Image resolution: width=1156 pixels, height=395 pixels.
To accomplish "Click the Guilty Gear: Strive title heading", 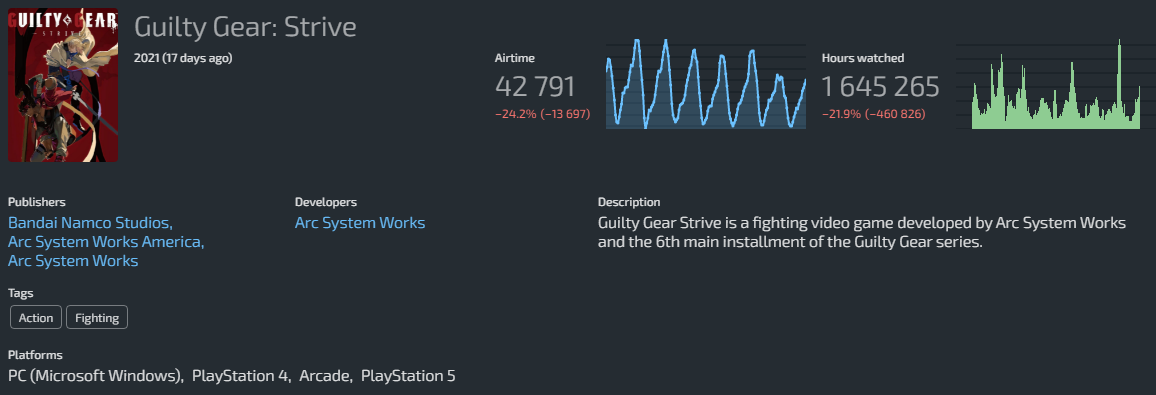I will pos(245,27).
